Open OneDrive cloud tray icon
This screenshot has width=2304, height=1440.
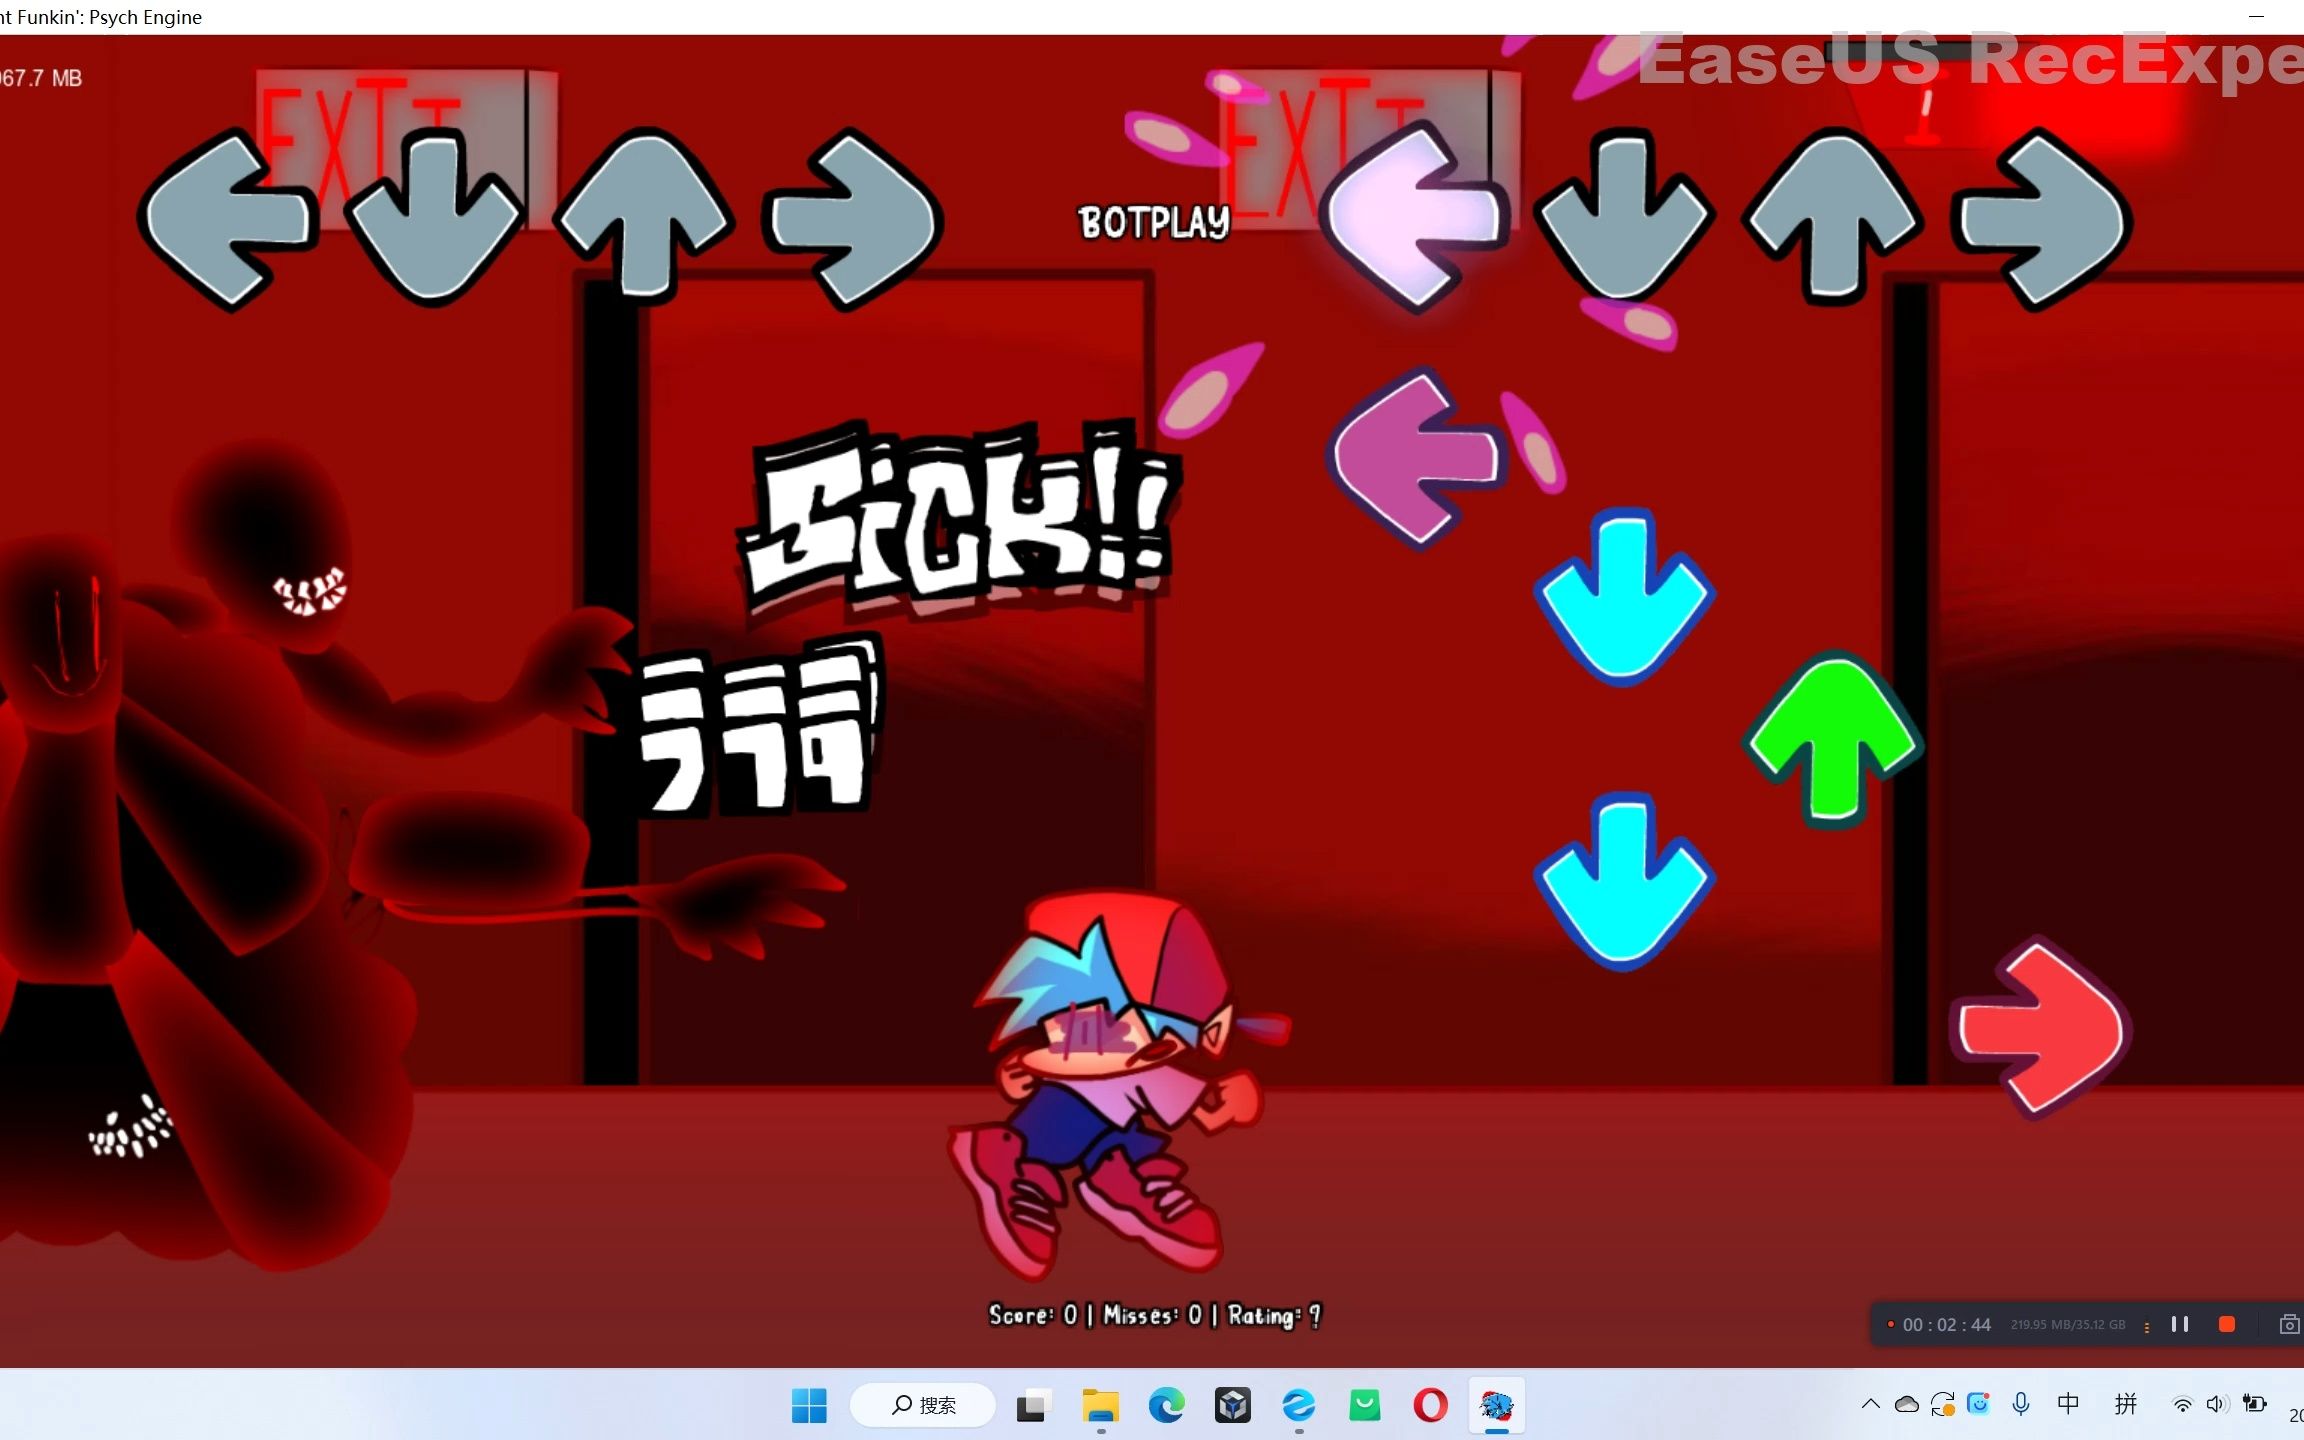click(x=1907, y=1404)
